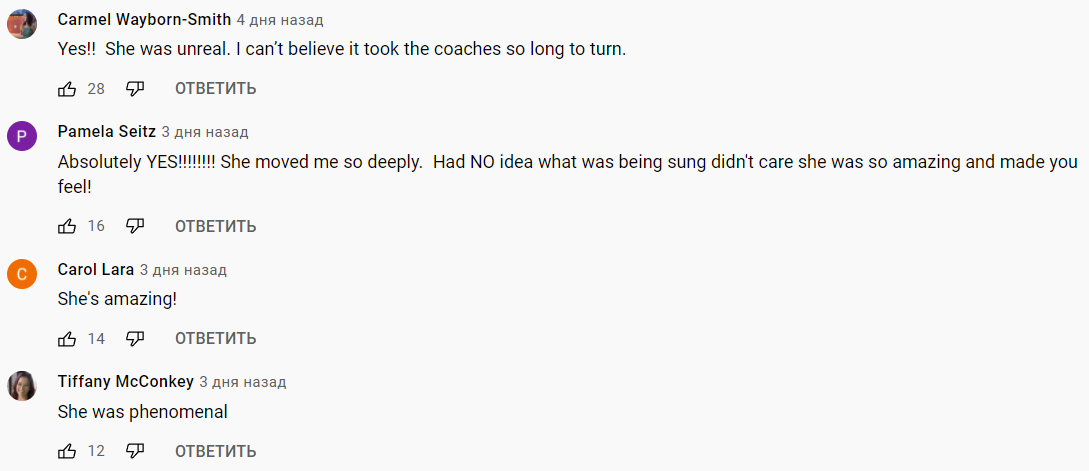
Task: Reply to Pamela Seitz's comment
Action: [x=215, y=226]
